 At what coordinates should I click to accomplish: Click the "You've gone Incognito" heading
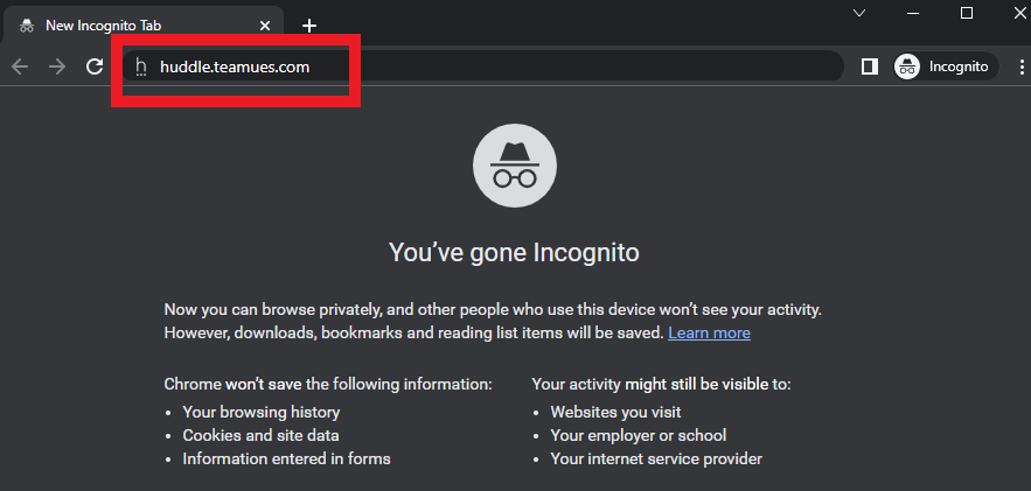point(514,252)
